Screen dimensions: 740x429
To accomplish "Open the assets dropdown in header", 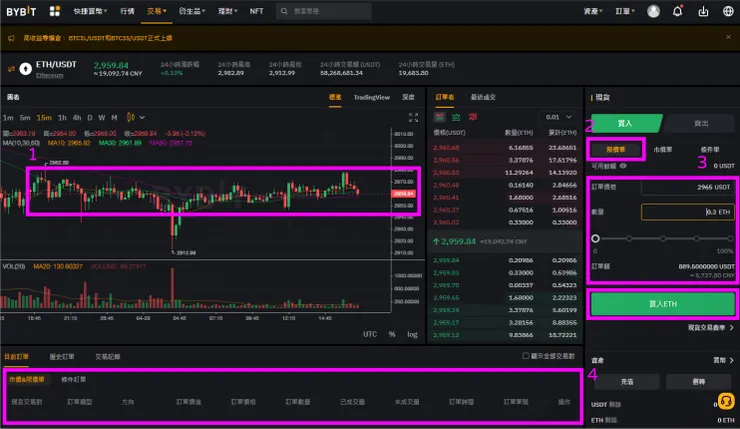I will pyautogui.click(x=593, y=11).
